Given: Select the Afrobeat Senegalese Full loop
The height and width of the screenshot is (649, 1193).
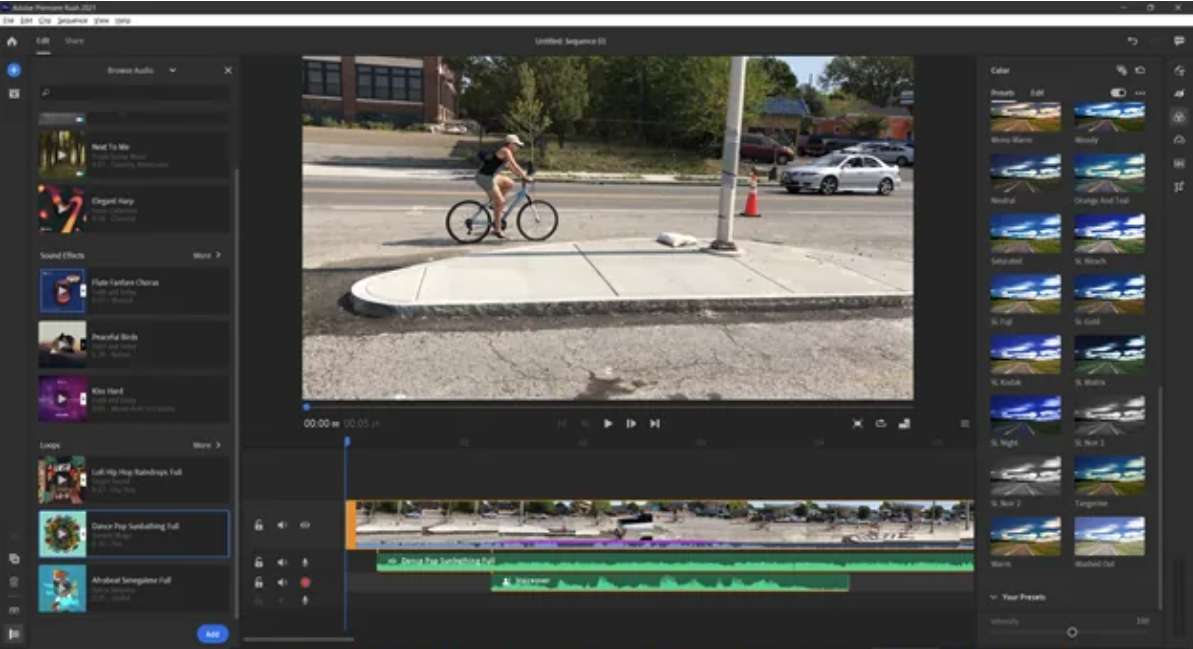Looking at the screenshot, I should [133, 588].
